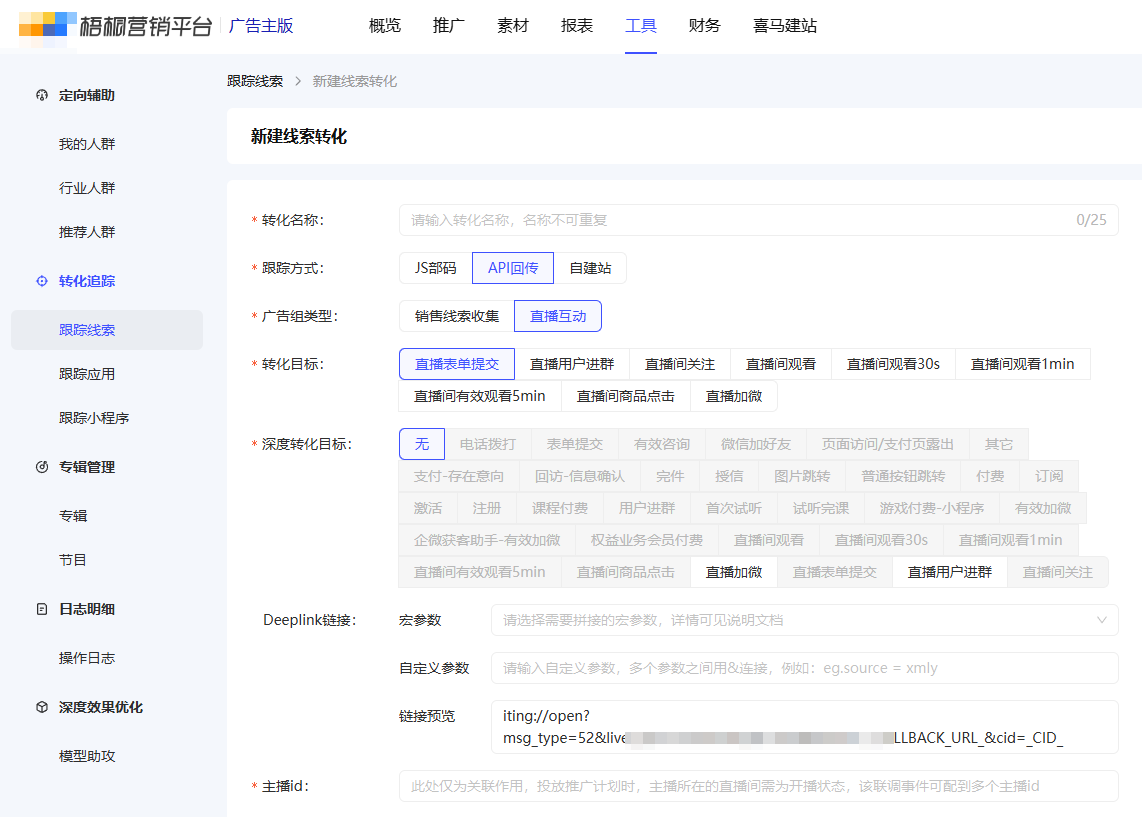Open 模型助攻 in the sidebar
The image size is (1142, 817).
(x=87, y=756)
